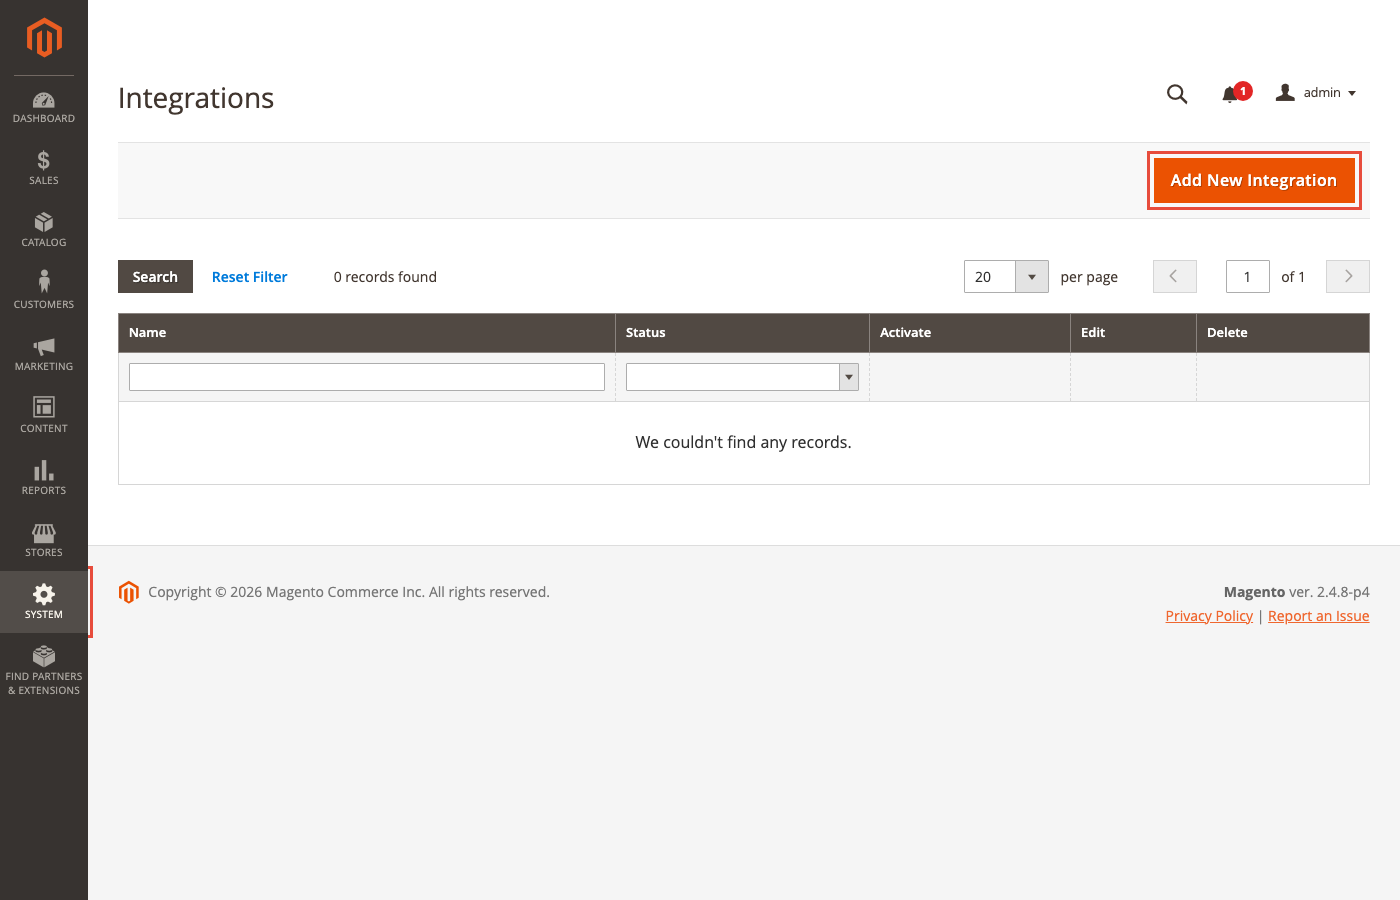
Task: Click the Content sidebar icon
Action: pyautogui.click(x=43, y=416)
